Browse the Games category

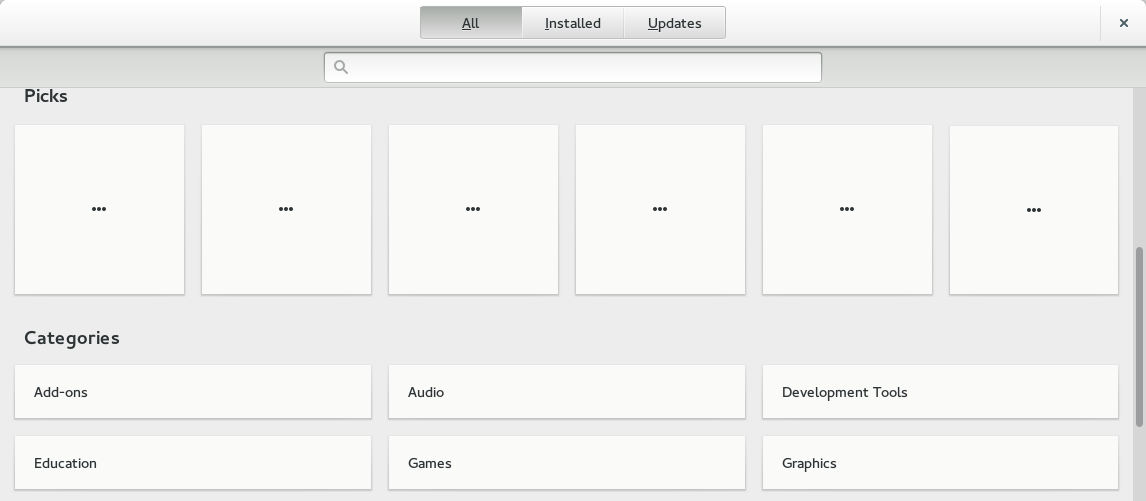point(566,463)
